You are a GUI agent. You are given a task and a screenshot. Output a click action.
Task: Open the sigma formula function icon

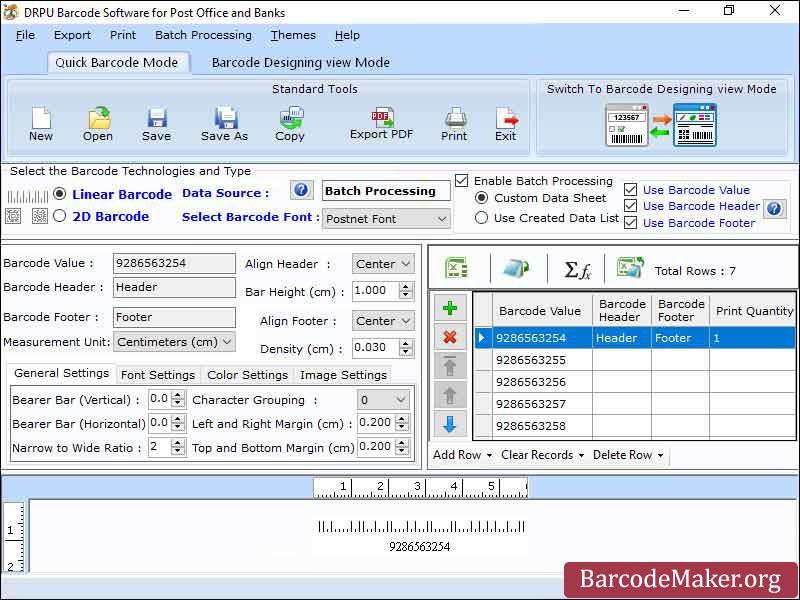point(577,269)
